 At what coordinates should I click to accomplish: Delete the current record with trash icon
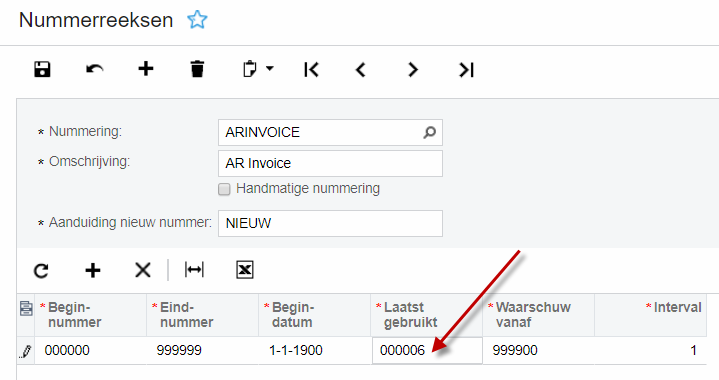197,69
